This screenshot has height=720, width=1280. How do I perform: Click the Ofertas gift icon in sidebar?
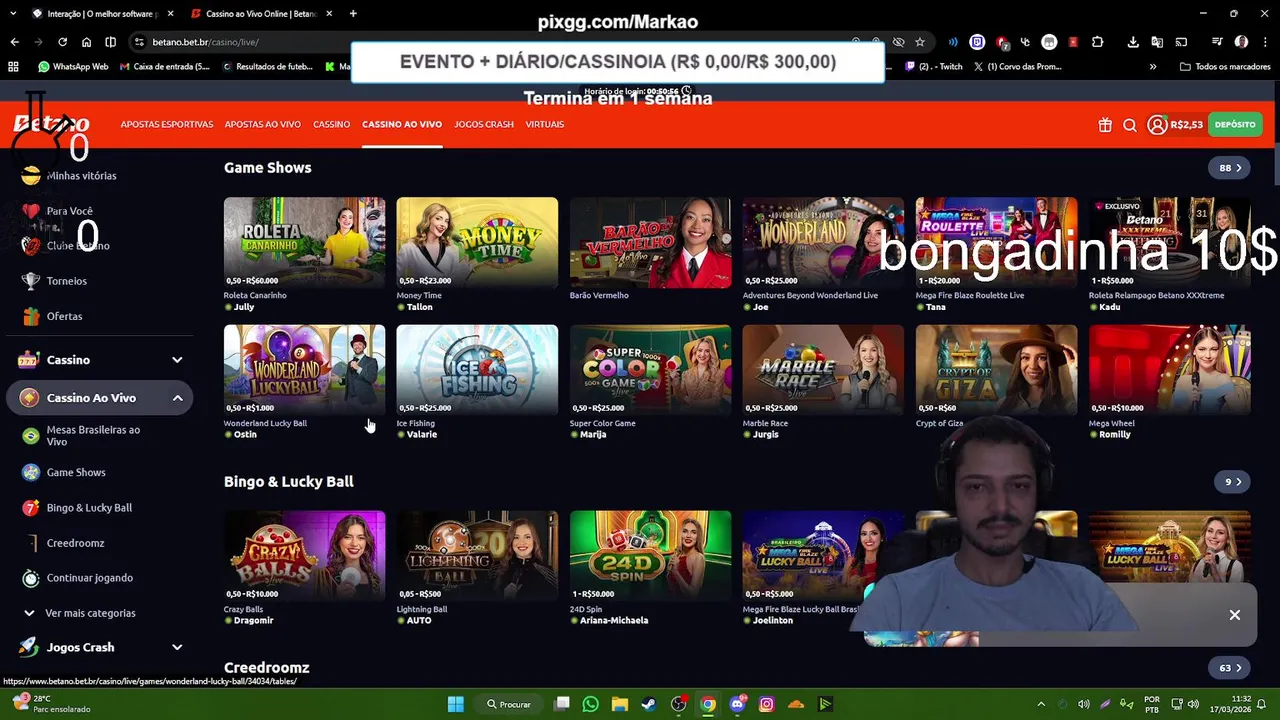click(x=31, y=316)
